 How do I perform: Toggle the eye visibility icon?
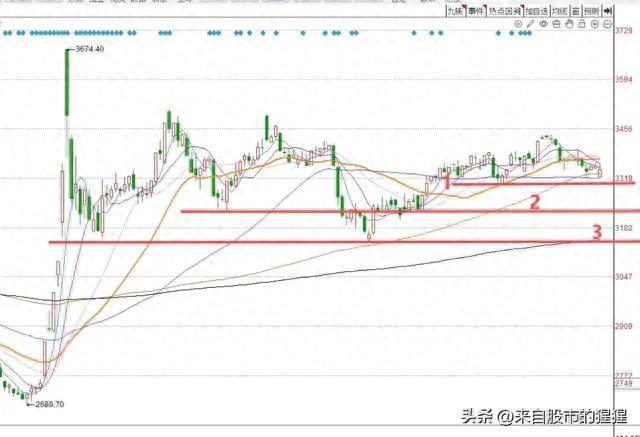coord(543,24)
